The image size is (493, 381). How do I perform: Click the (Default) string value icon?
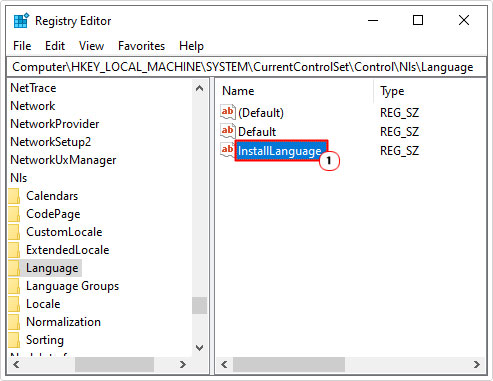pos(228,112)
